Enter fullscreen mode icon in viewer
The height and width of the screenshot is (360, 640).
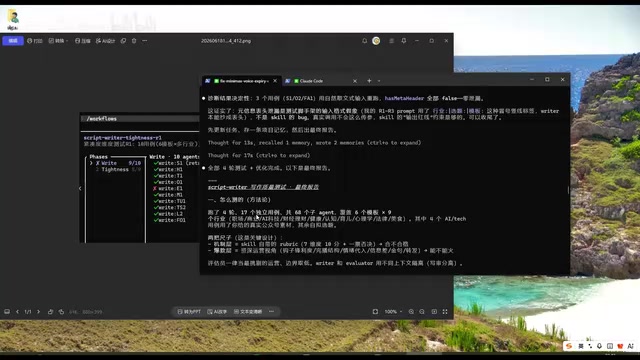tap(445, 311)
